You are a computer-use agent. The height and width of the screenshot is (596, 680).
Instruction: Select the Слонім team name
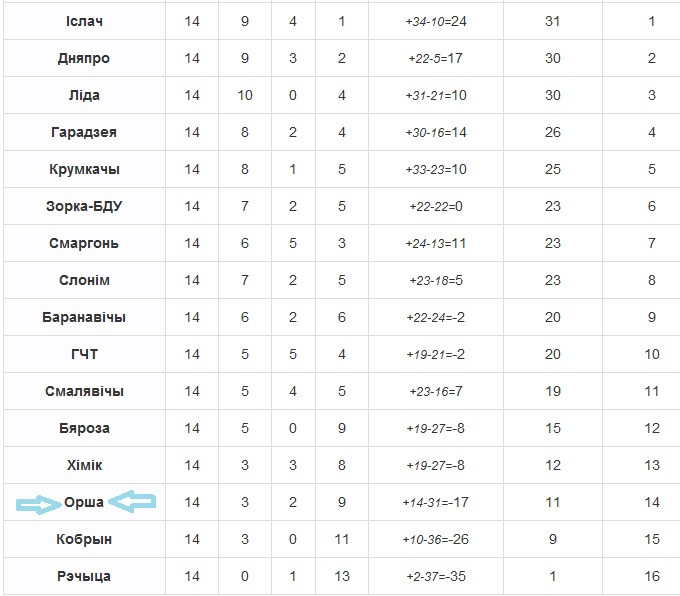point(84,280)
